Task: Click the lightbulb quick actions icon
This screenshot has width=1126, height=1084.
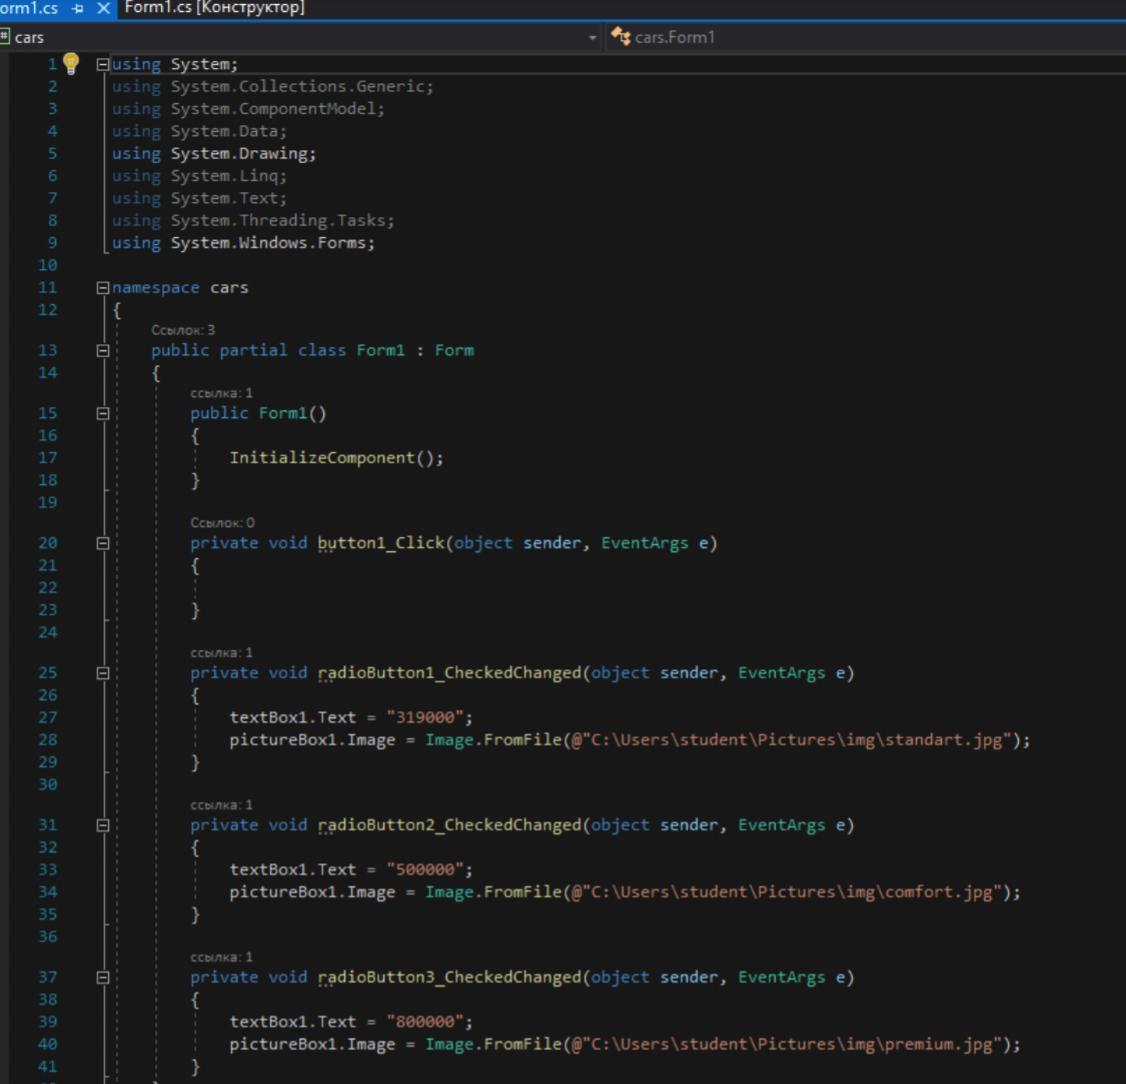Action: (70, 64)
